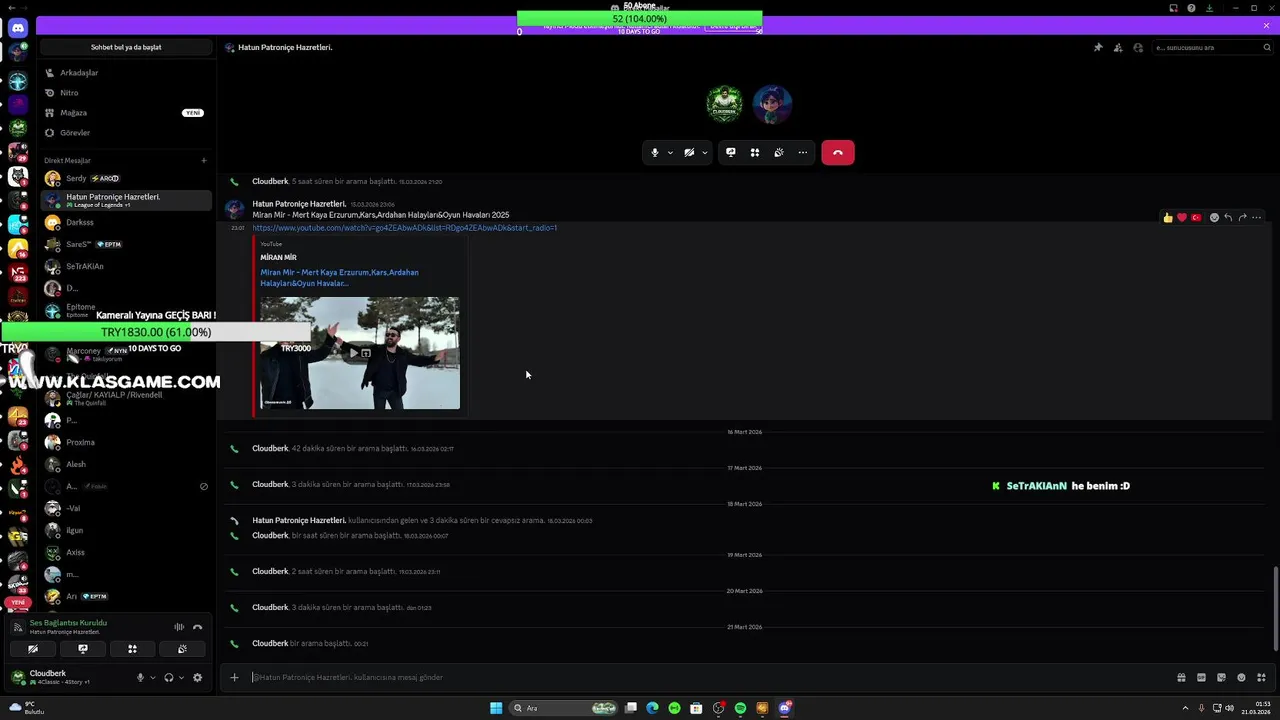Create new direct message plus button
The image size is (1280, 720).
click(203, 160)
